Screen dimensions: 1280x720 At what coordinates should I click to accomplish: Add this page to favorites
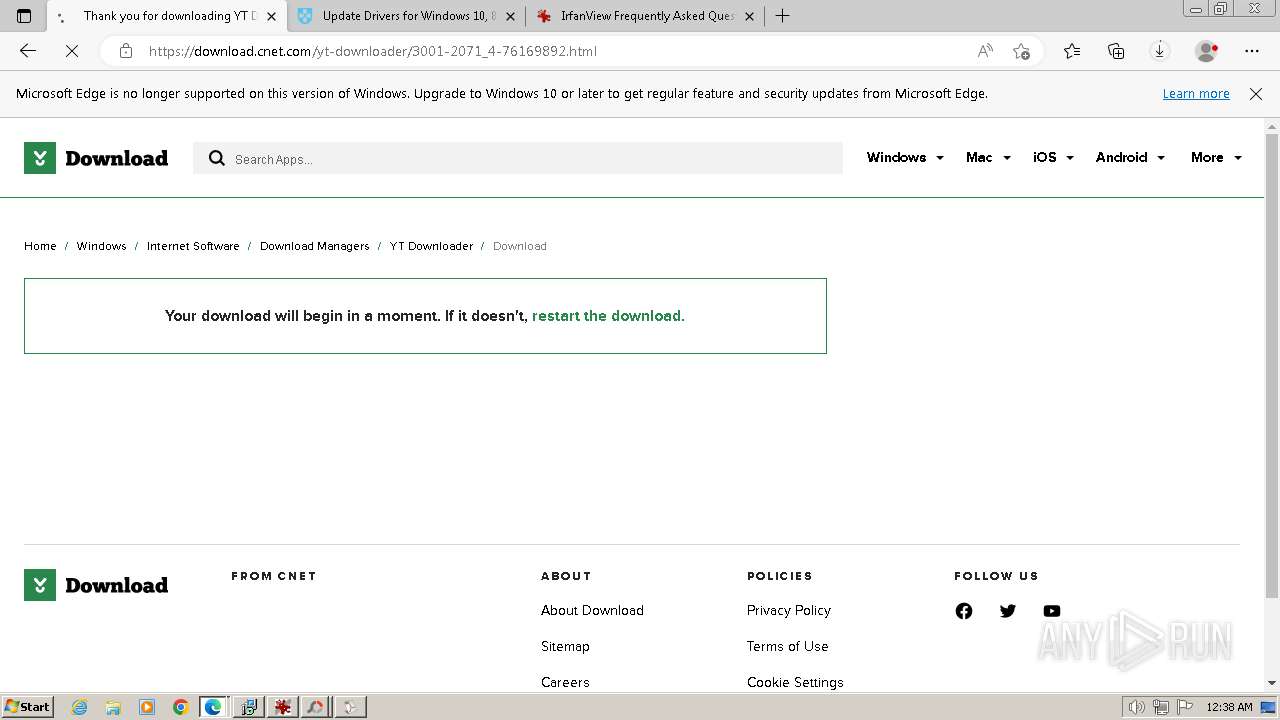coord(1021,51)
